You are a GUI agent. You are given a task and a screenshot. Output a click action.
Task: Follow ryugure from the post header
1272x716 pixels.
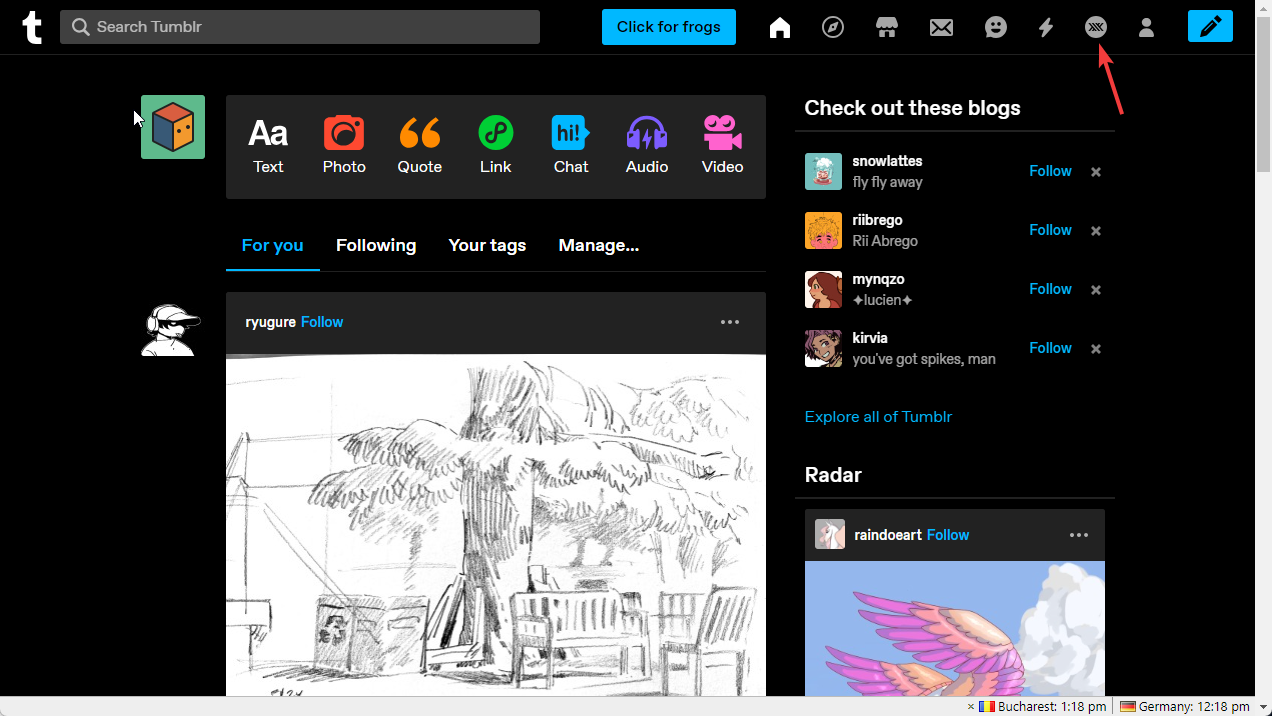[322, 322]
